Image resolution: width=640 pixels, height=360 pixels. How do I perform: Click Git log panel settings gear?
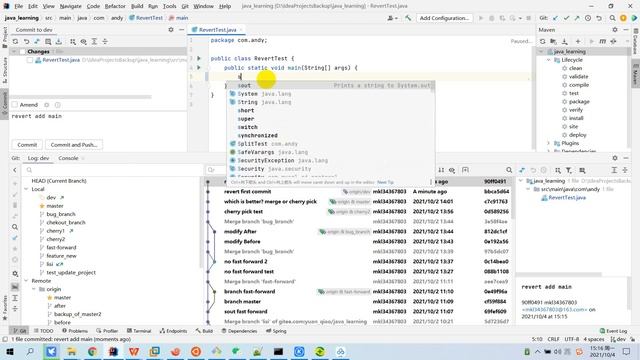pos(615,158)
